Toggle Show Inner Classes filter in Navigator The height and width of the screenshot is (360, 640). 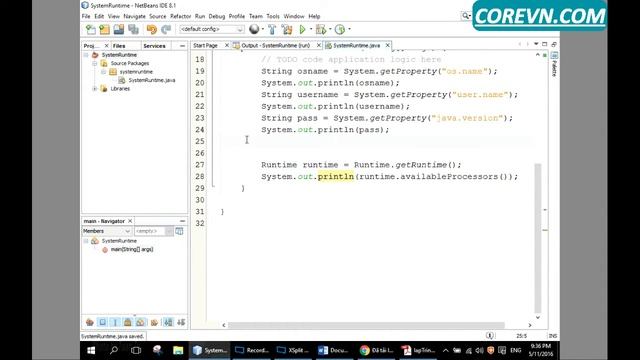[141, 322]
